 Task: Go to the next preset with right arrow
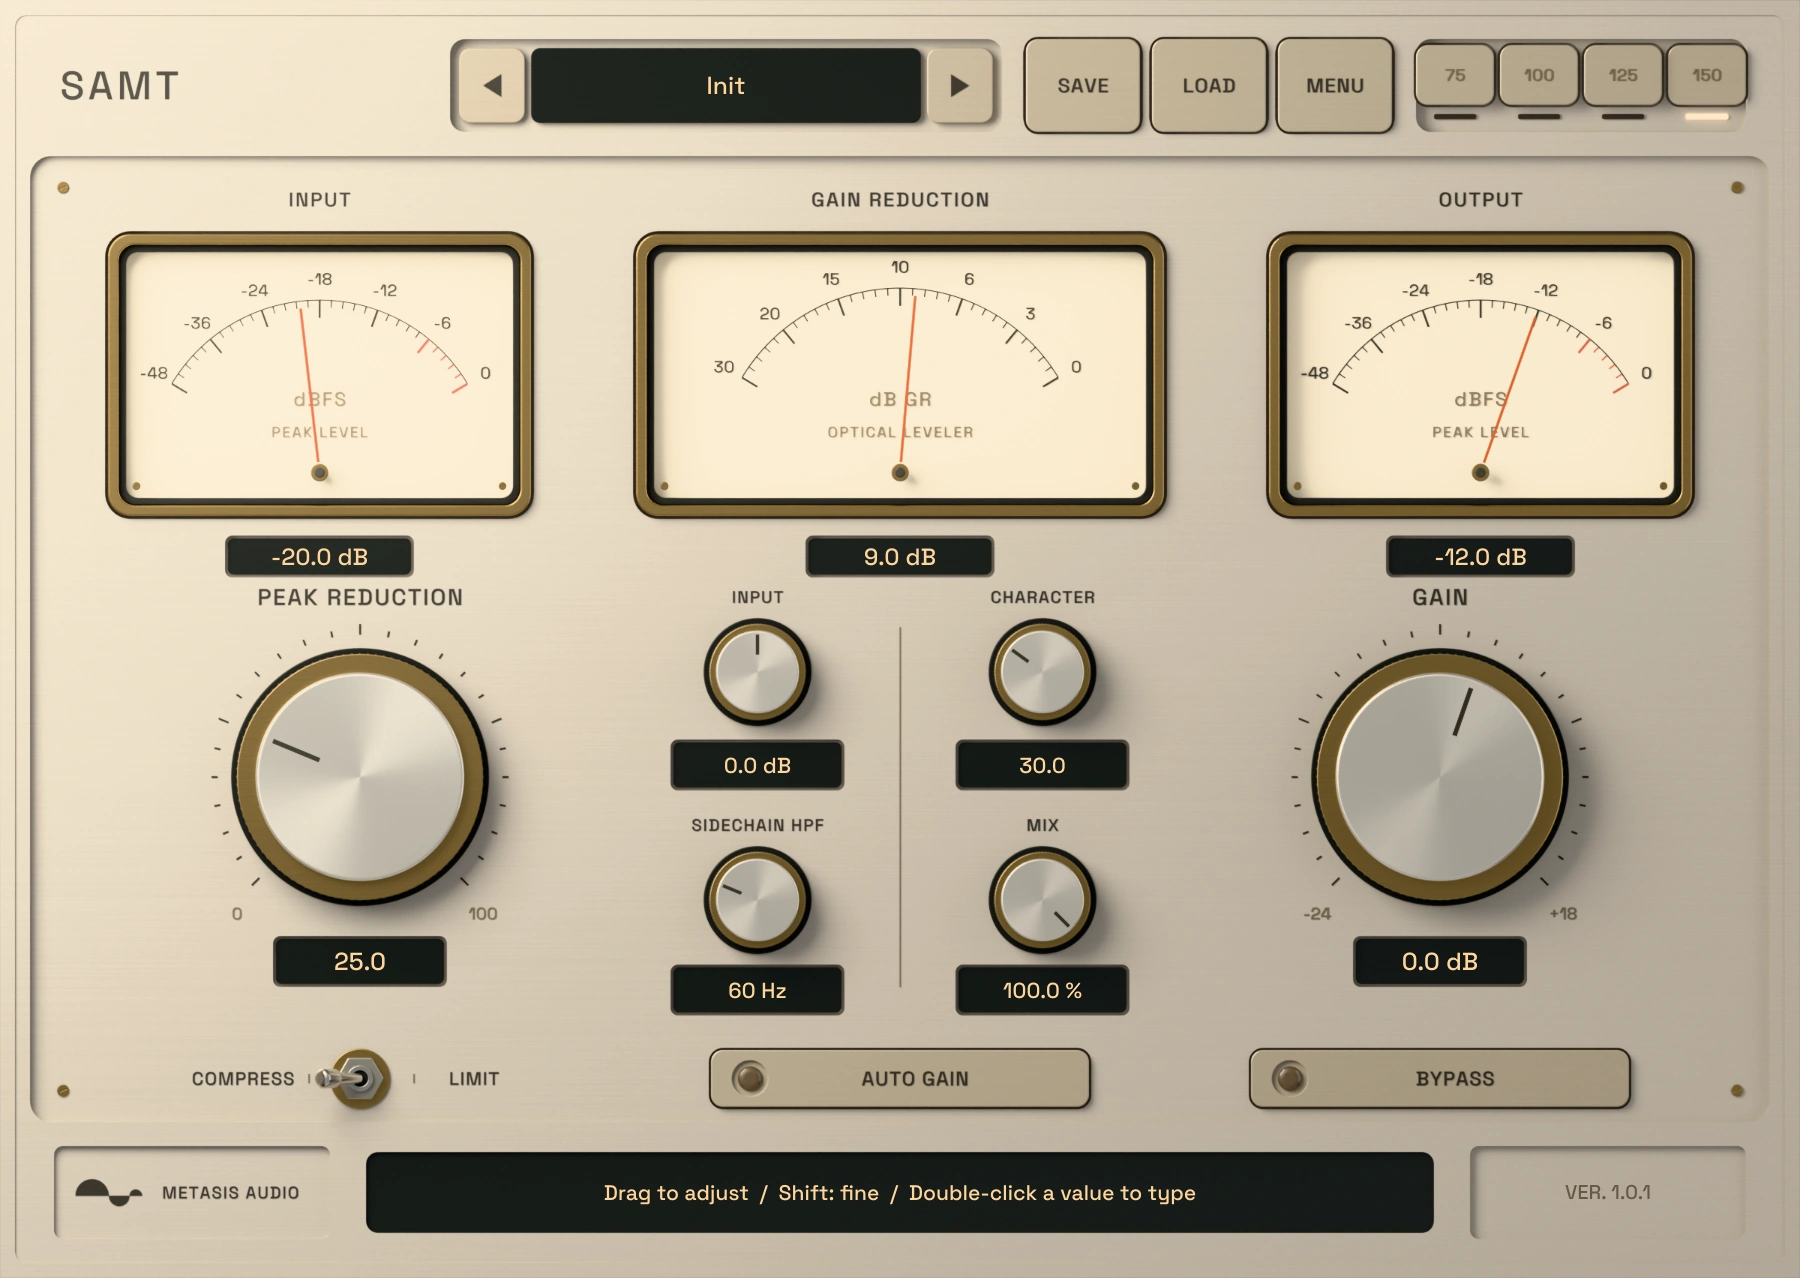959,86
